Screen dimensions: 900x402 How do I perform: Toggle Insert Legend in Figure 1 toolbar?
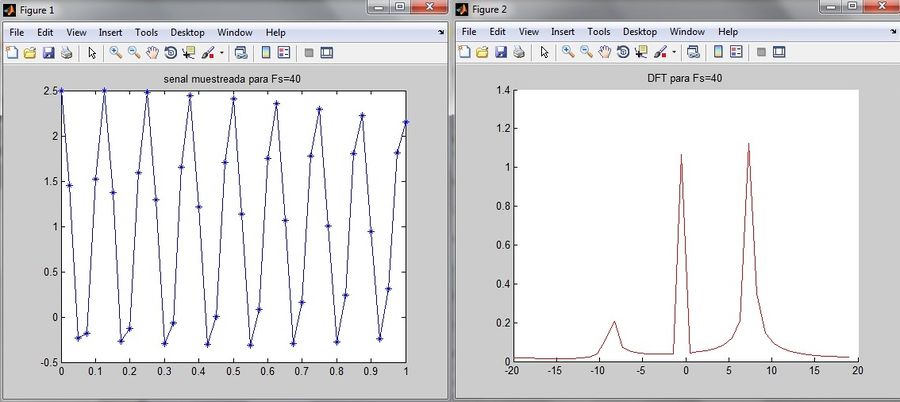click(x=283, y=52)
